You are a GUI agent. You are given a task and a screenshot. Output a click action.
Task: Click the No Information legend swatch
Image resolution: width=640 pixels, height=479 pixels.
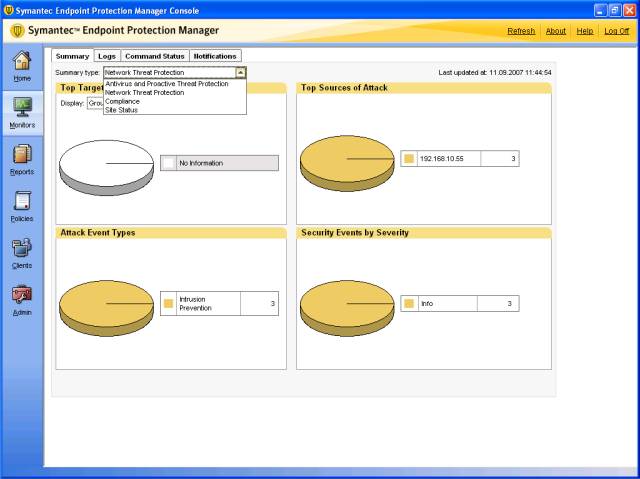[169, 163]
